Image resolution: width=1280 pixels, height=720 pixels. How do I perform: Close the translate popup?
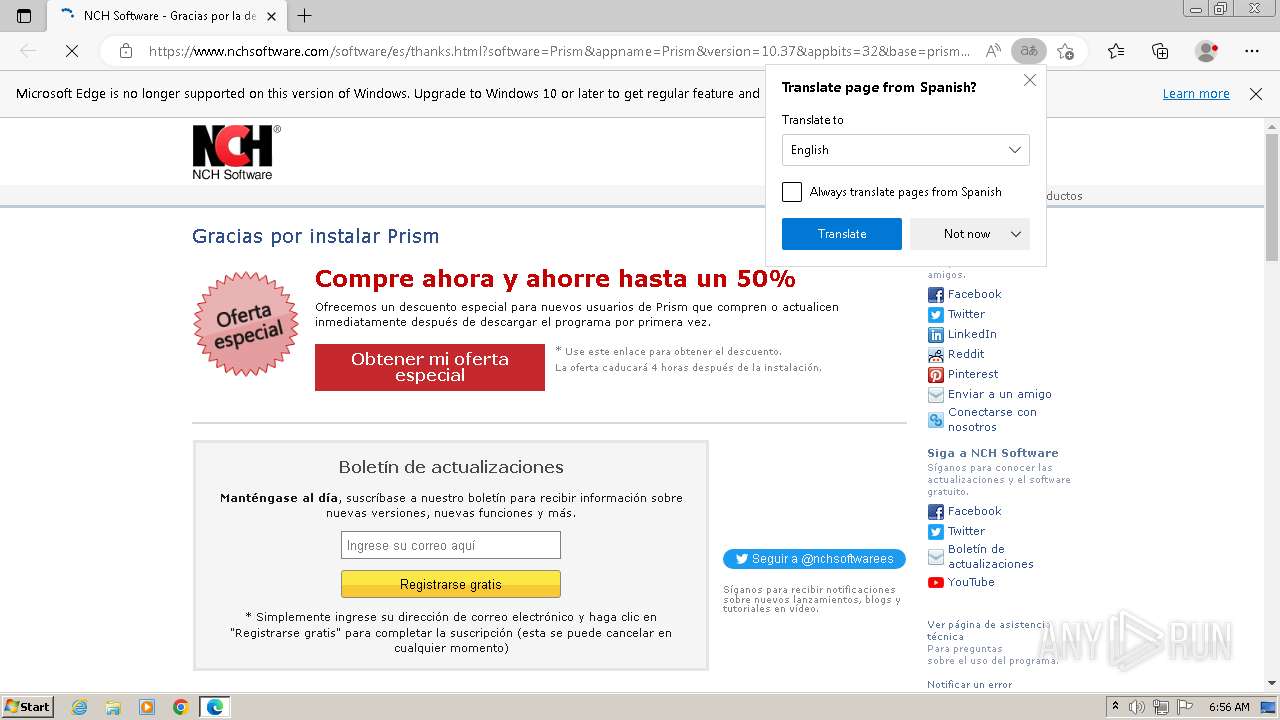1030,80
